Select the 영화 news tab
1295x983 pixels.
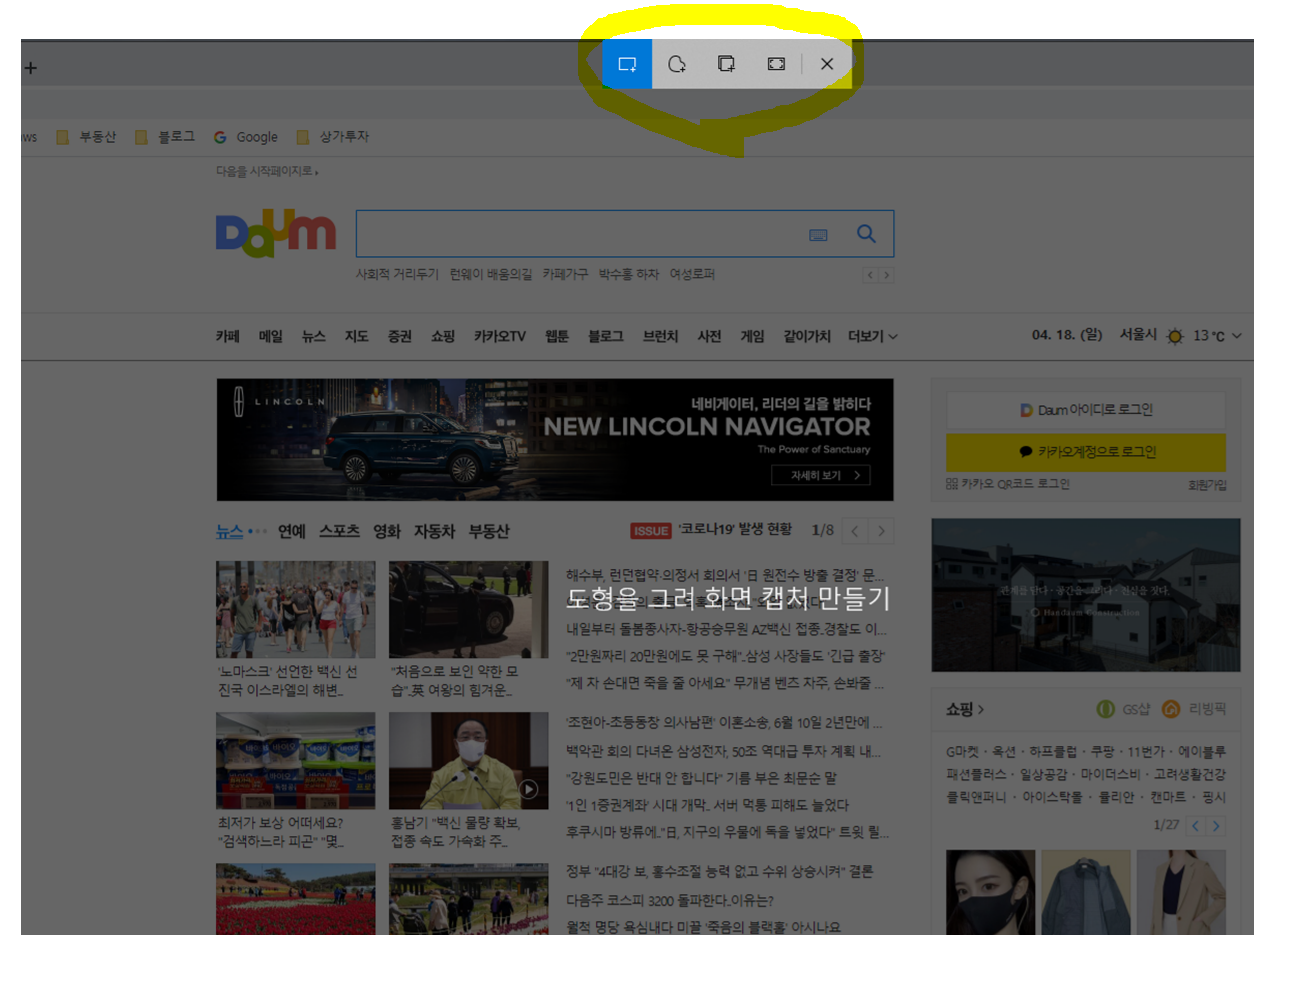point(387,531)
